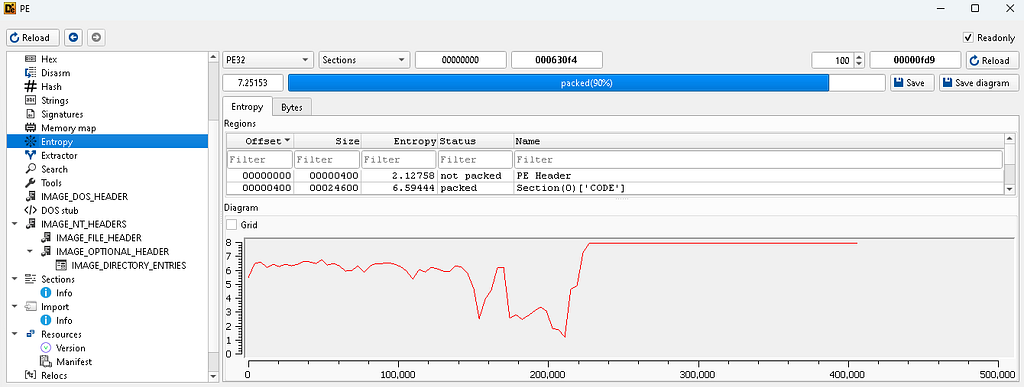
Task: Collapse the Sections tree node
Action: tap(14, 279)
